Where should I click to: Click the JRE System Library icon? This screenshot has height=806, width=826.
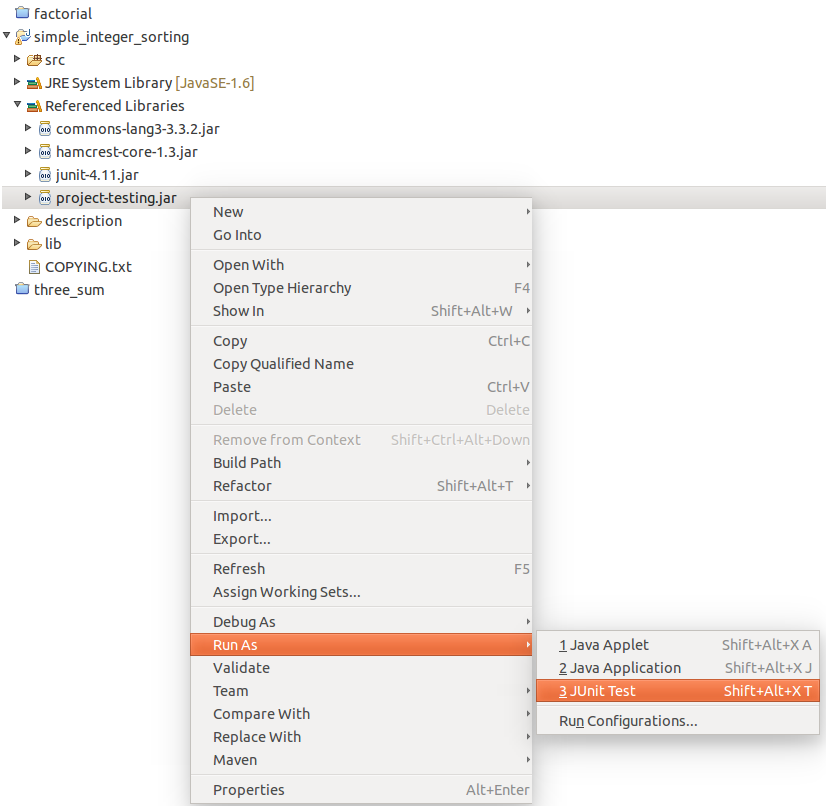pyautogui.click(x=34, y=83)
